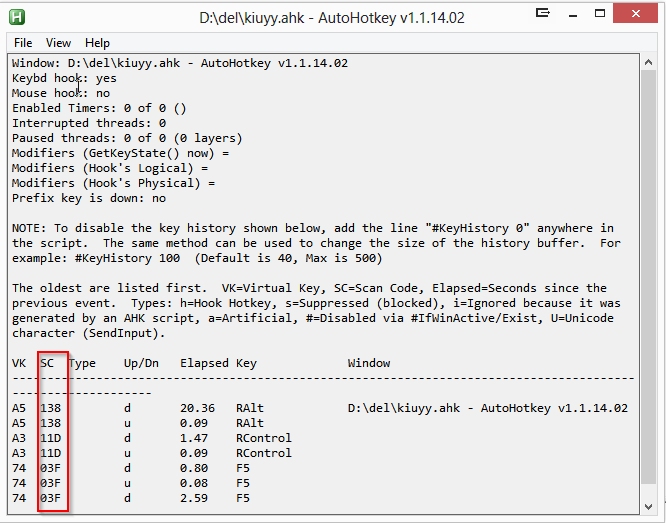Image resolution: width=666 pixels, height=523 pixels.
Task: Click the 'VK' column header
Action: [19, 363]
